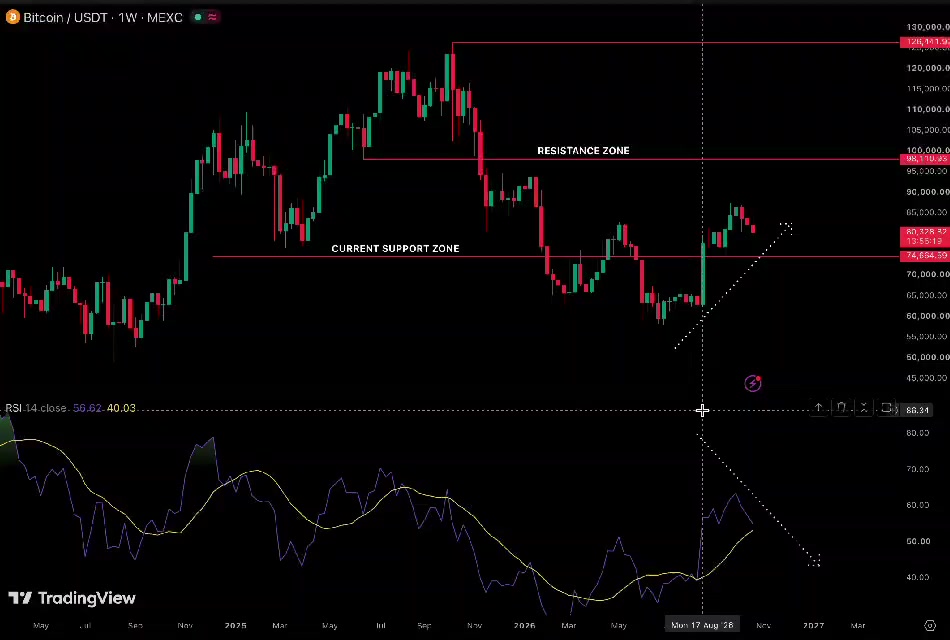Select the CURRENT SUPPORT ZONE text label

pos(395,248)
